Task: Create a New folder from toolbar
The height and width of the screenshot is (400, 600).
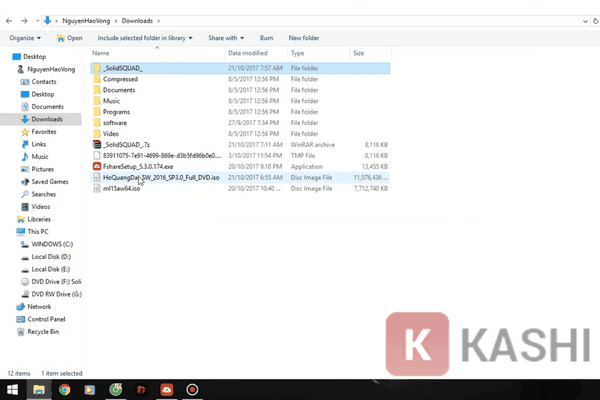Action: coord(304,38)
